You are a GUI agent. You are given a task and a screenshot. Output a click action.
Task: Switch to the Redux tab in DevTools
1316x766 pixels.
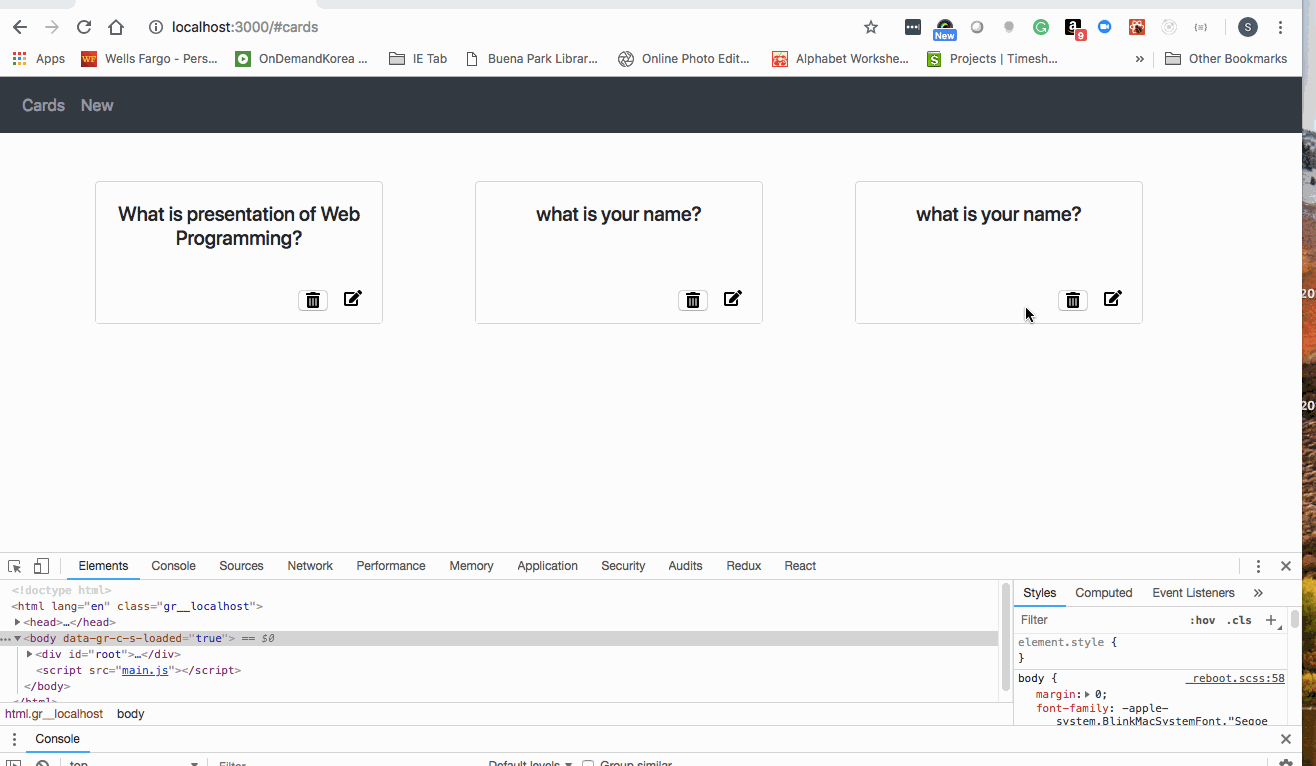pyautogui.click(x=743, y=565)
